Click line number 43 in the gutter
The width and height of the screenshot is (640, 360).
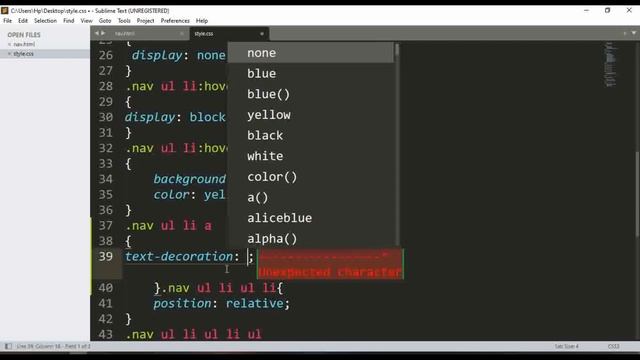pos(106,334)
